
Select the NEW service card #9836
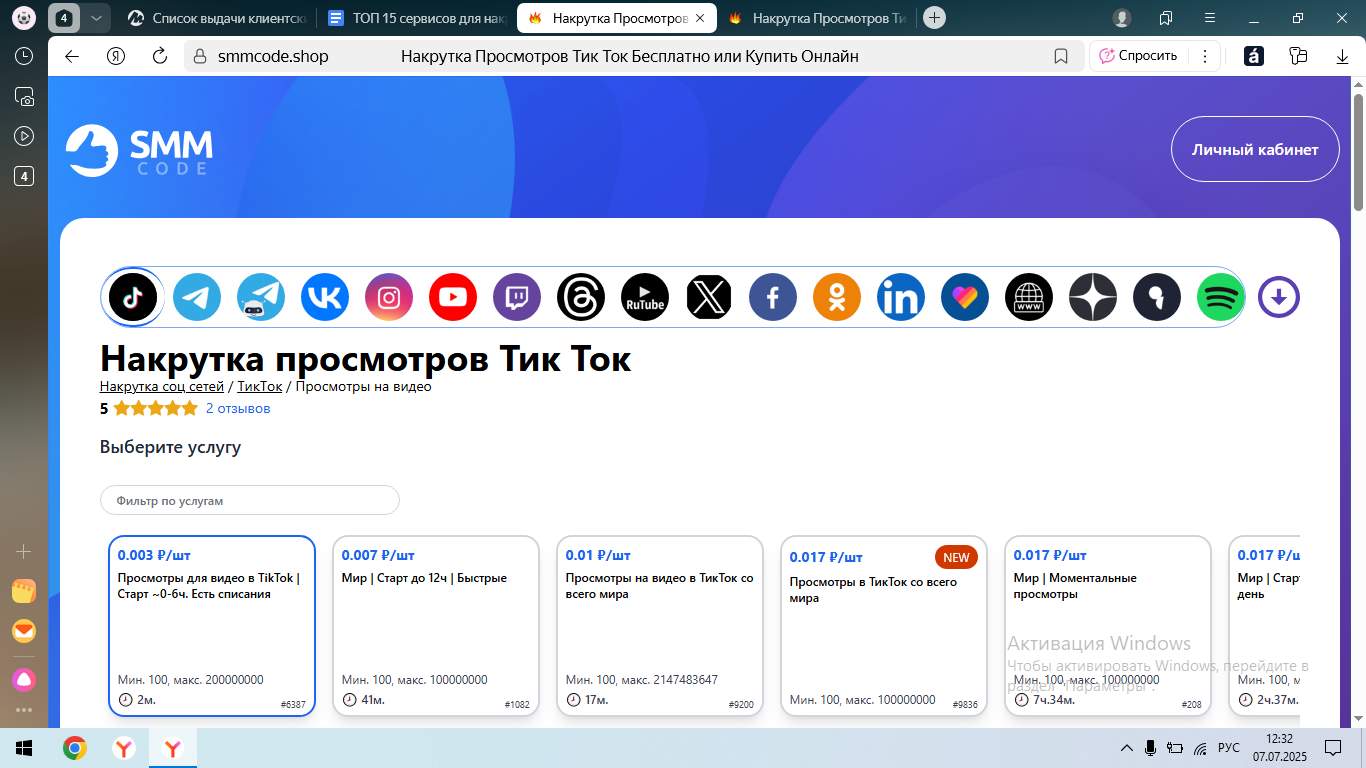884,626
